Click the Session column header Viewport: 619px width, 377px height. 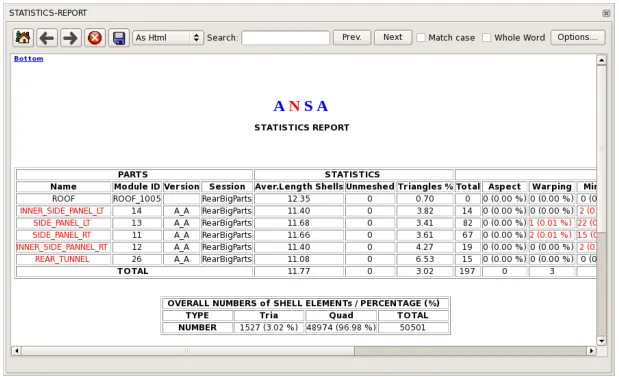point(227,187)
